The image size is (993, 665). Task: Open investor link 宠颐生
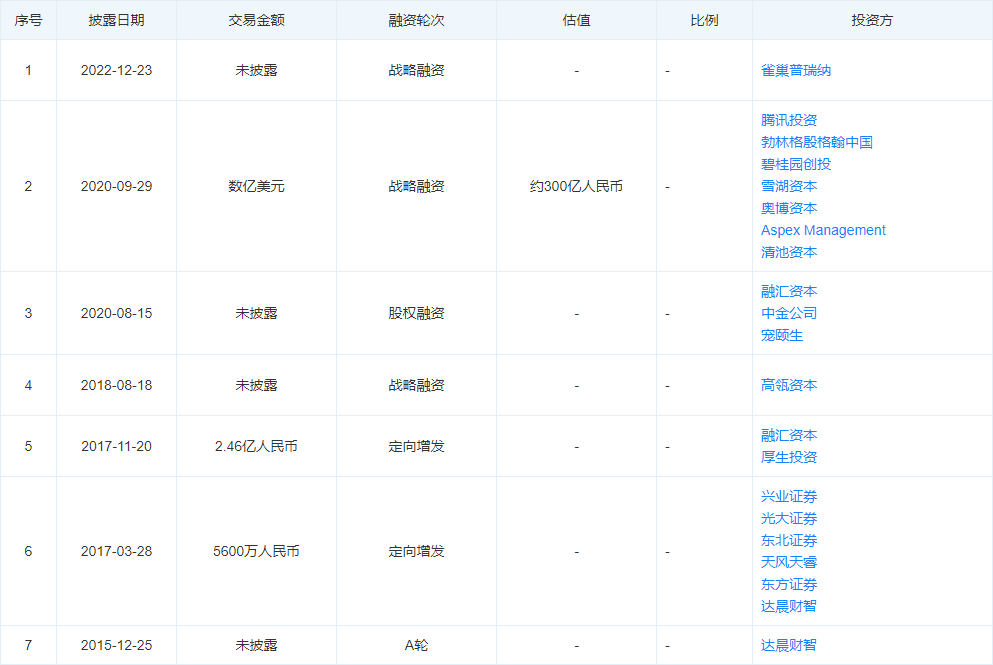click(781, 336)
